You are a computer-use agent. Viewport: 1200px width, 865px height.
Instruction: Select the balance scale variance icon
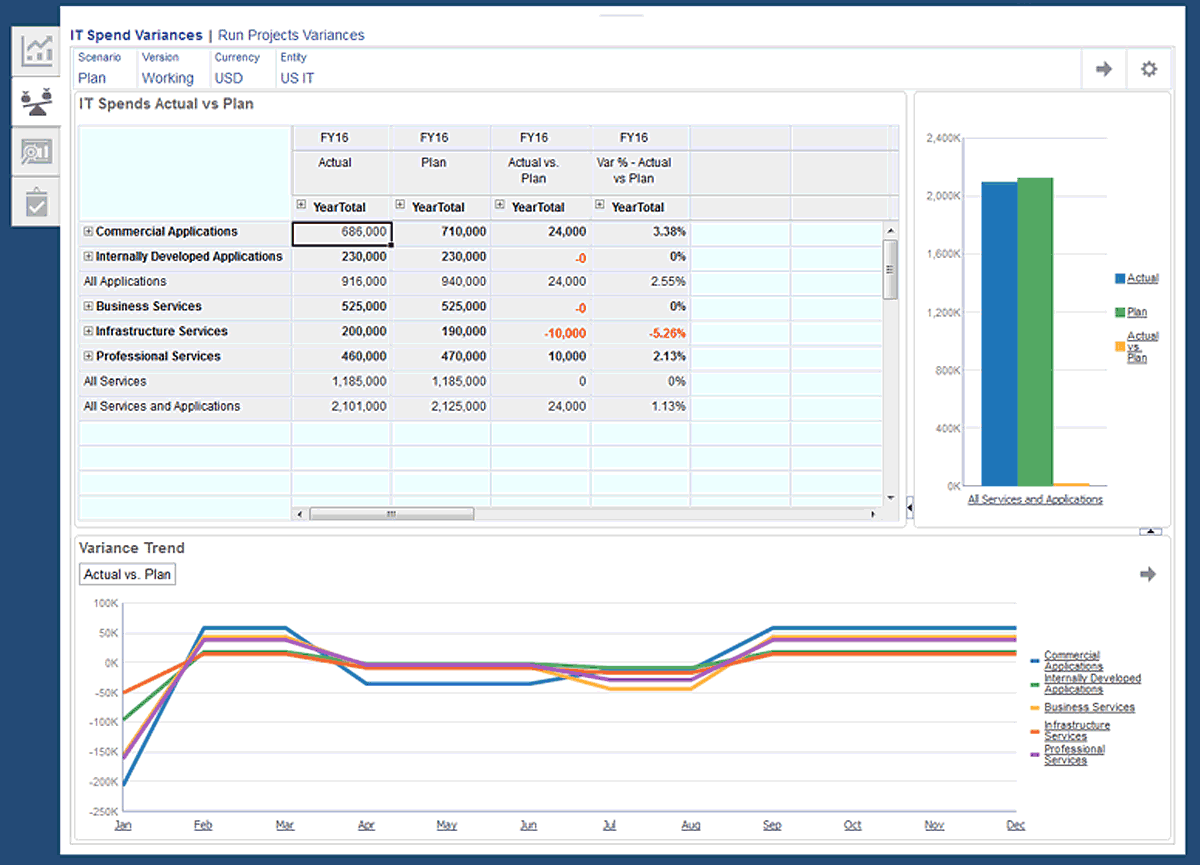[x=37, y=101]
